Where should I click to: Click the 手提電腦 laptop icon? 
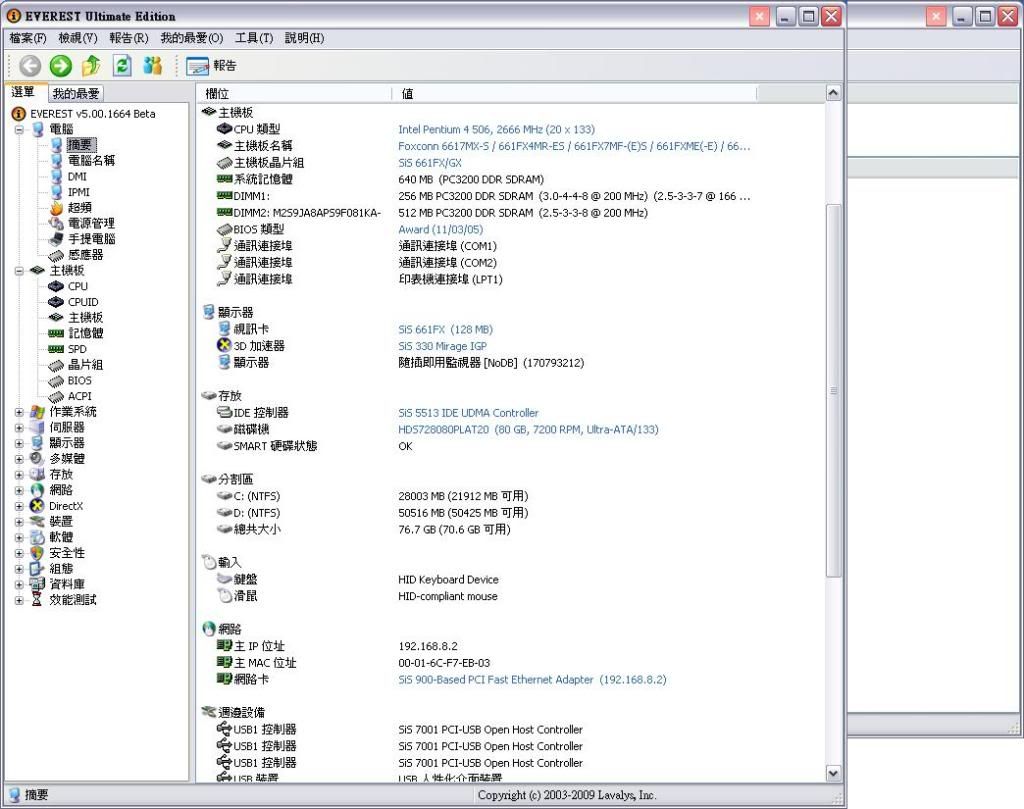click(56, 239)
